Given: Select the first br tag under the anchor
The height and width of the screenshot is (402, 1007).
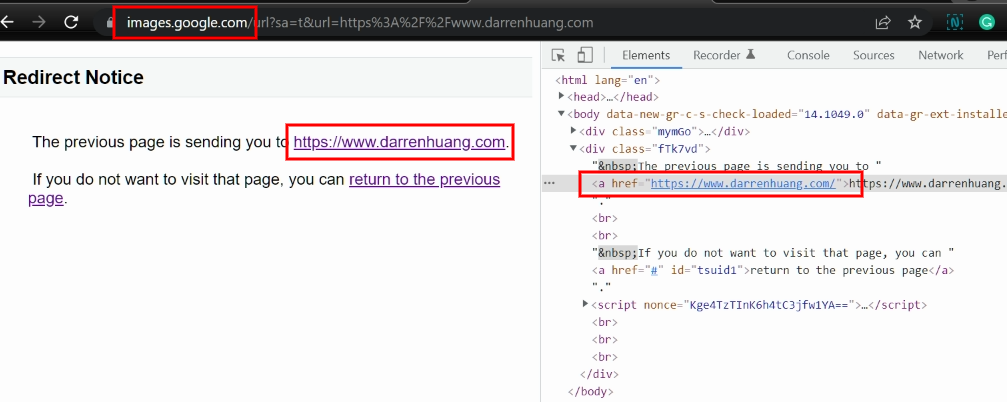Looking at the screenshot, I should click(604, 218).
